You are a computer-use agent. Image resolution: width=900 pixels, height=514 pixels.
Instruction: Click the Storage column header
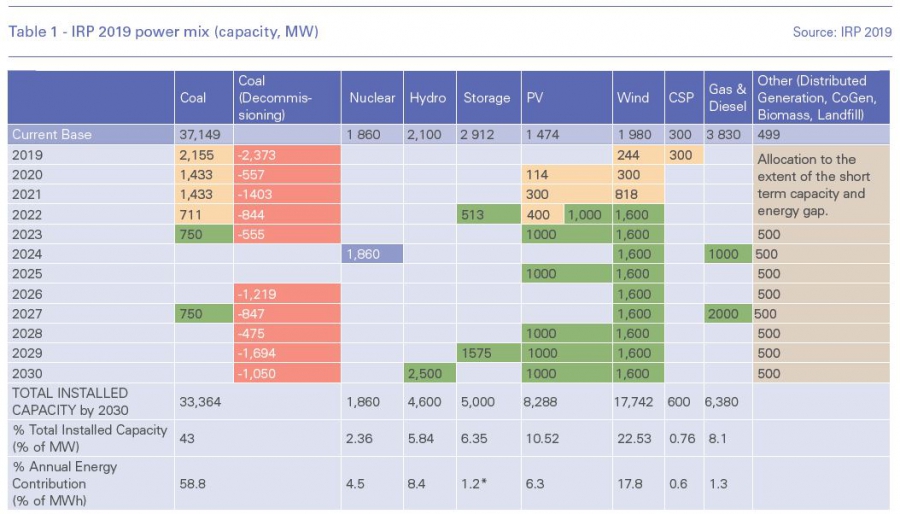tap(487, 98)
